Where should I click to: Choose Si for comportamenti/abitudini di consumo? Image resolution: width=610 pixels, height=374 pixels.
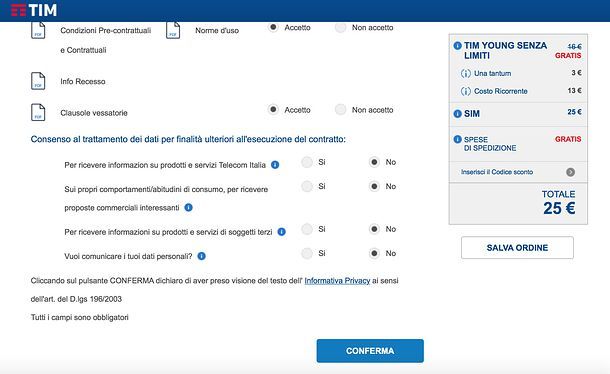click(x=307, y=186)
